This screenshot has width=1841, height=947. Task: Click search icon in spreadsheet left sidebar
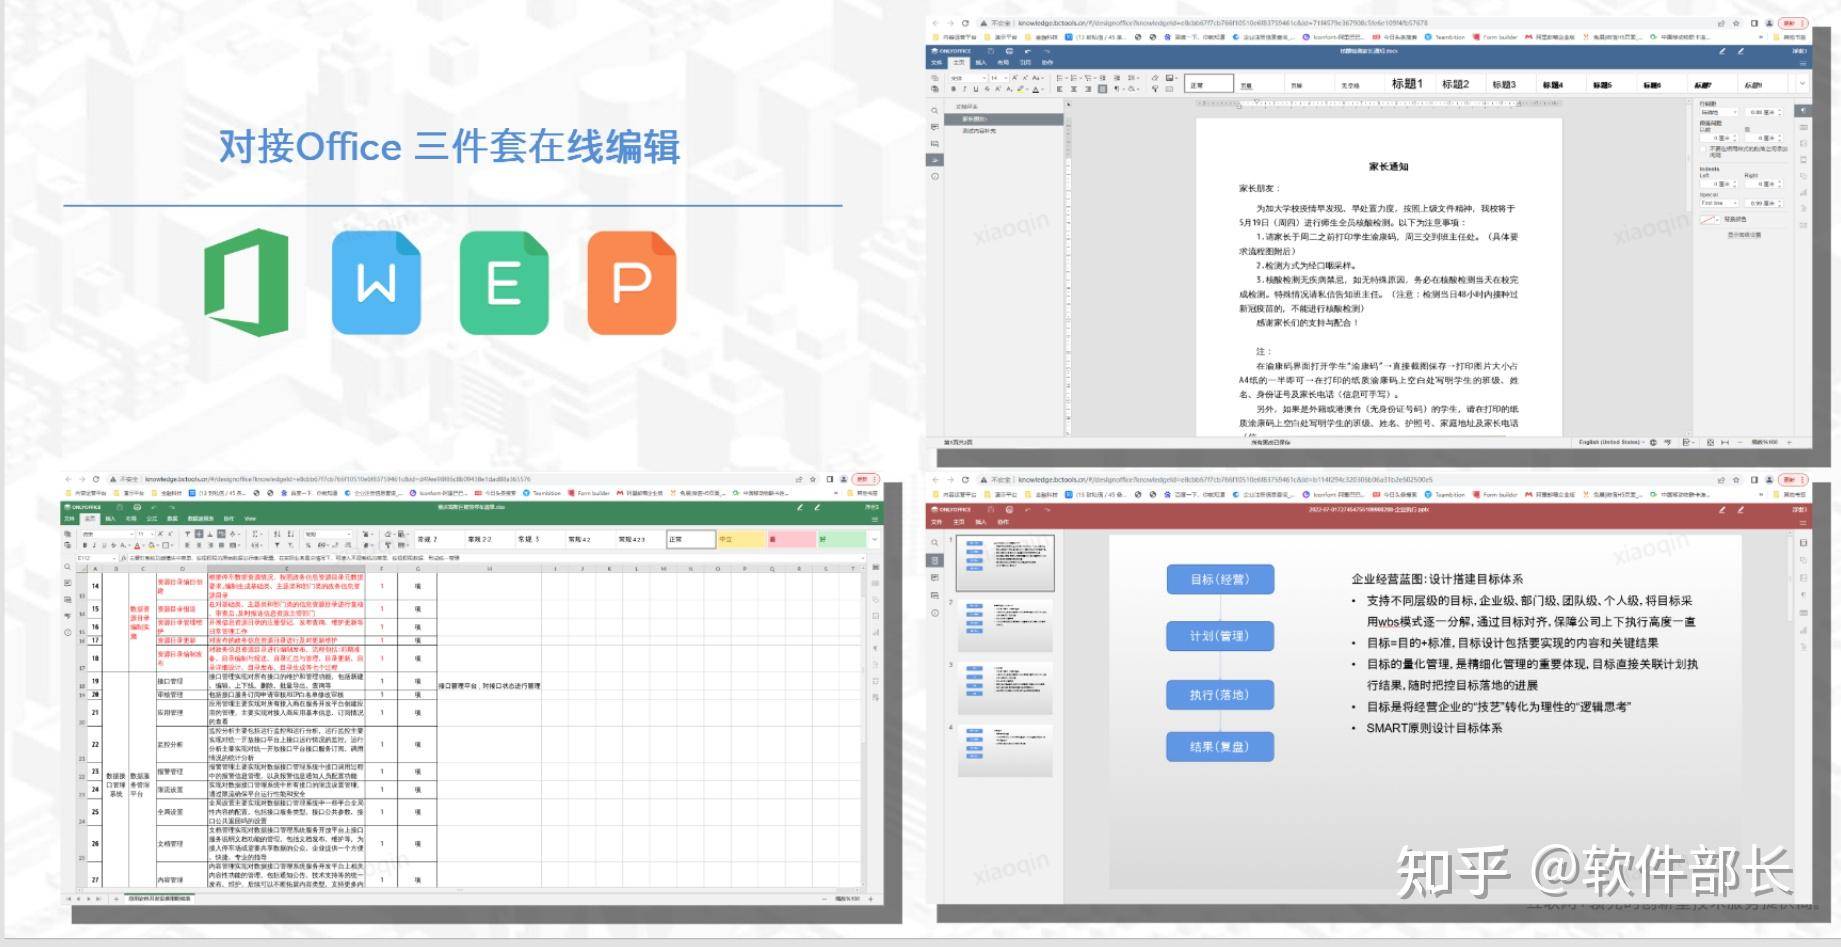click(x=67, y=567)
